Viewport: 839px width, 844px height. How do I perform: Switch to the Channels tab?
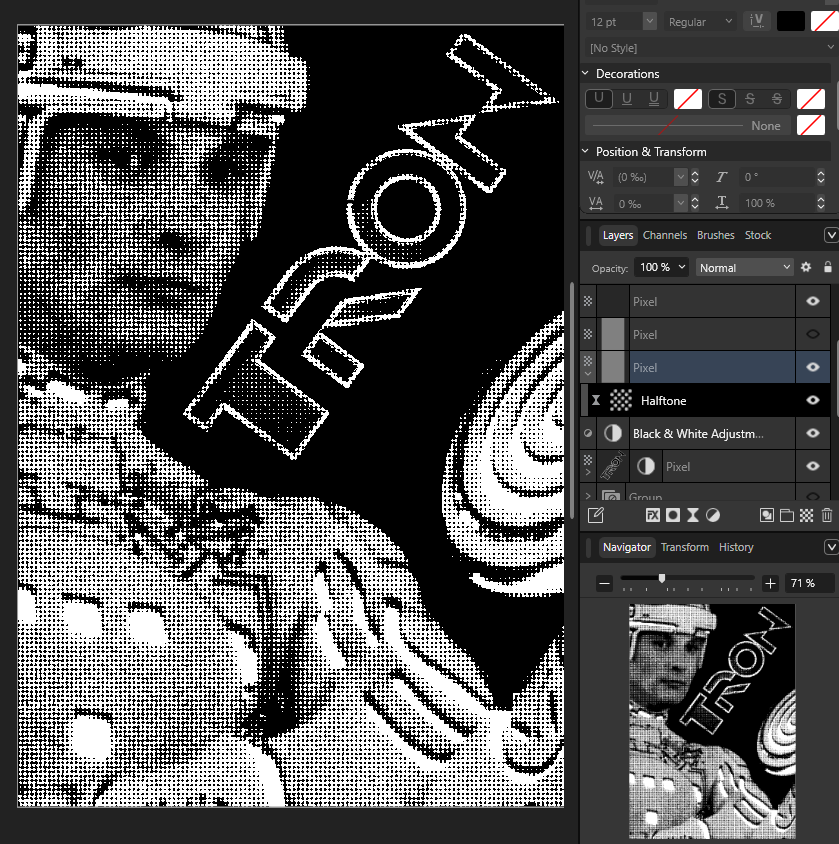[x=665, y=235]
